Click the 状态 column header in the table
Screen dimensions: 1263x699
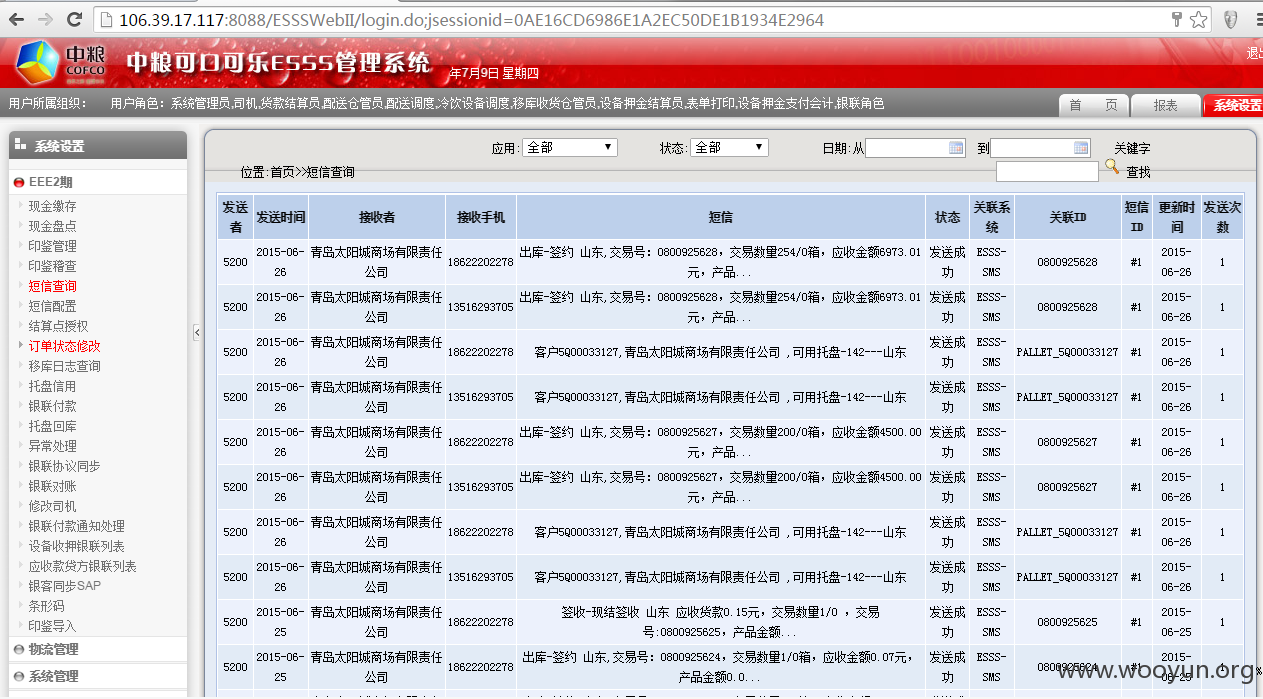(x=947, y=217)
